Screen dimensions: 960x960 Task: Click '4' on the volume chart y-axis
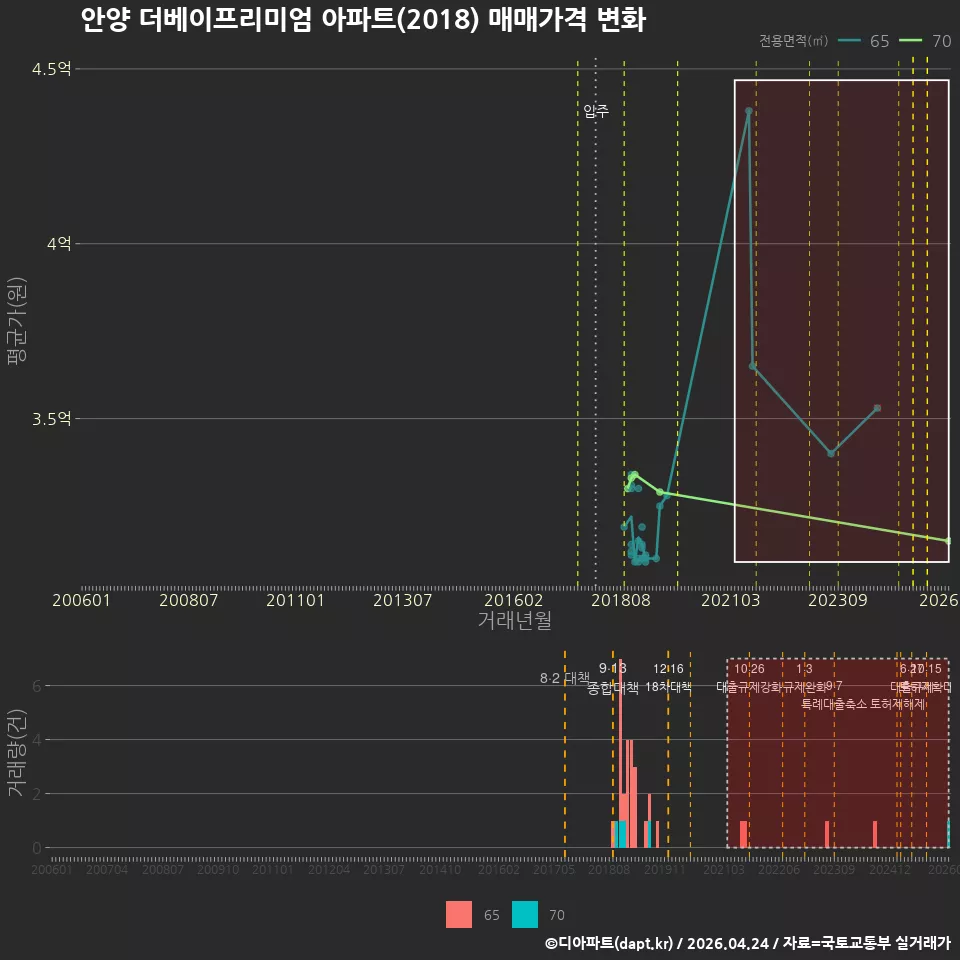pos(37,740)
